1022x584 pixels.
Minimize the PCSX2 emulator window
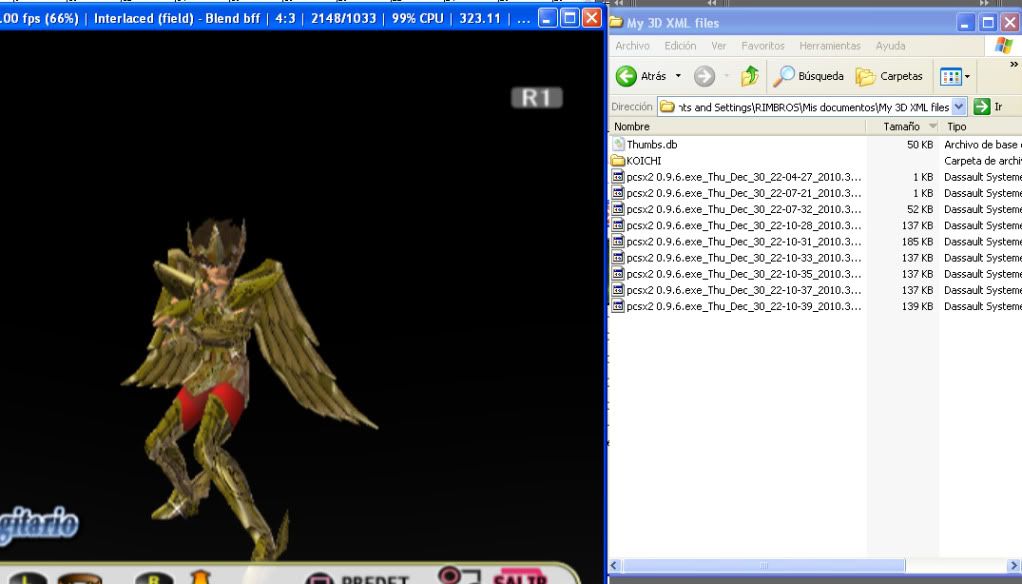pos(548,18)
